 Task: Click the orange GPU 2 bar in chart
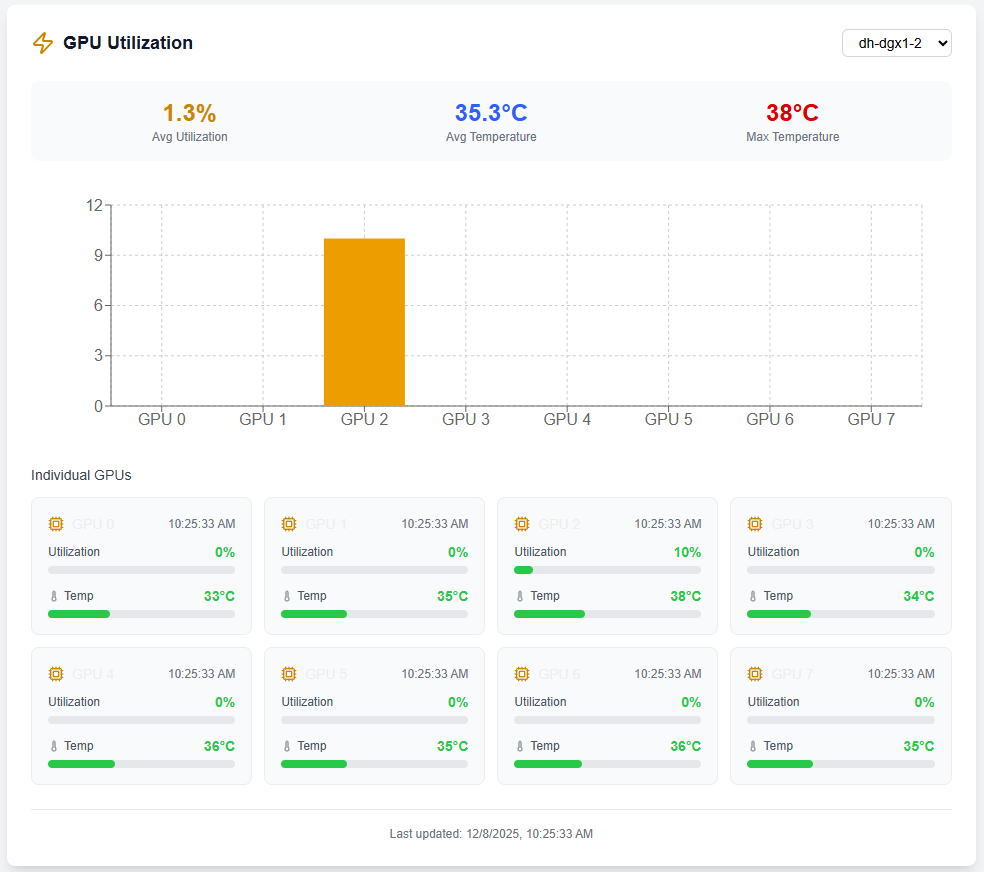(364, 322)
